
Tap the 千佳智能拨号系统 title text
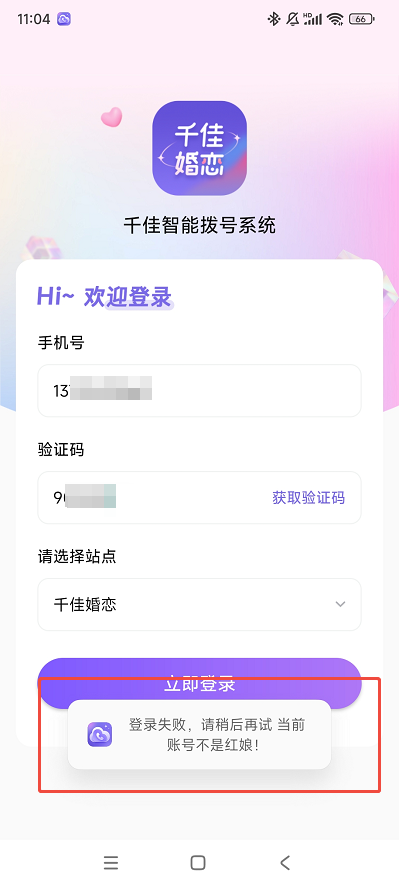[200, 226]
